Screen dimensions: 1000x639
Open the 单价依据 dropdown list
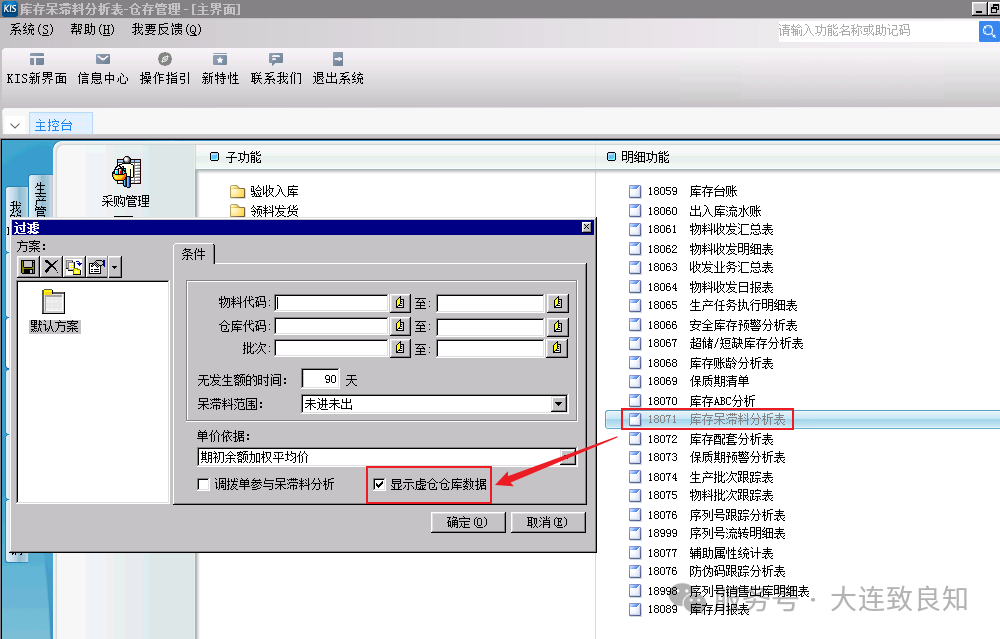pos(567,457)
